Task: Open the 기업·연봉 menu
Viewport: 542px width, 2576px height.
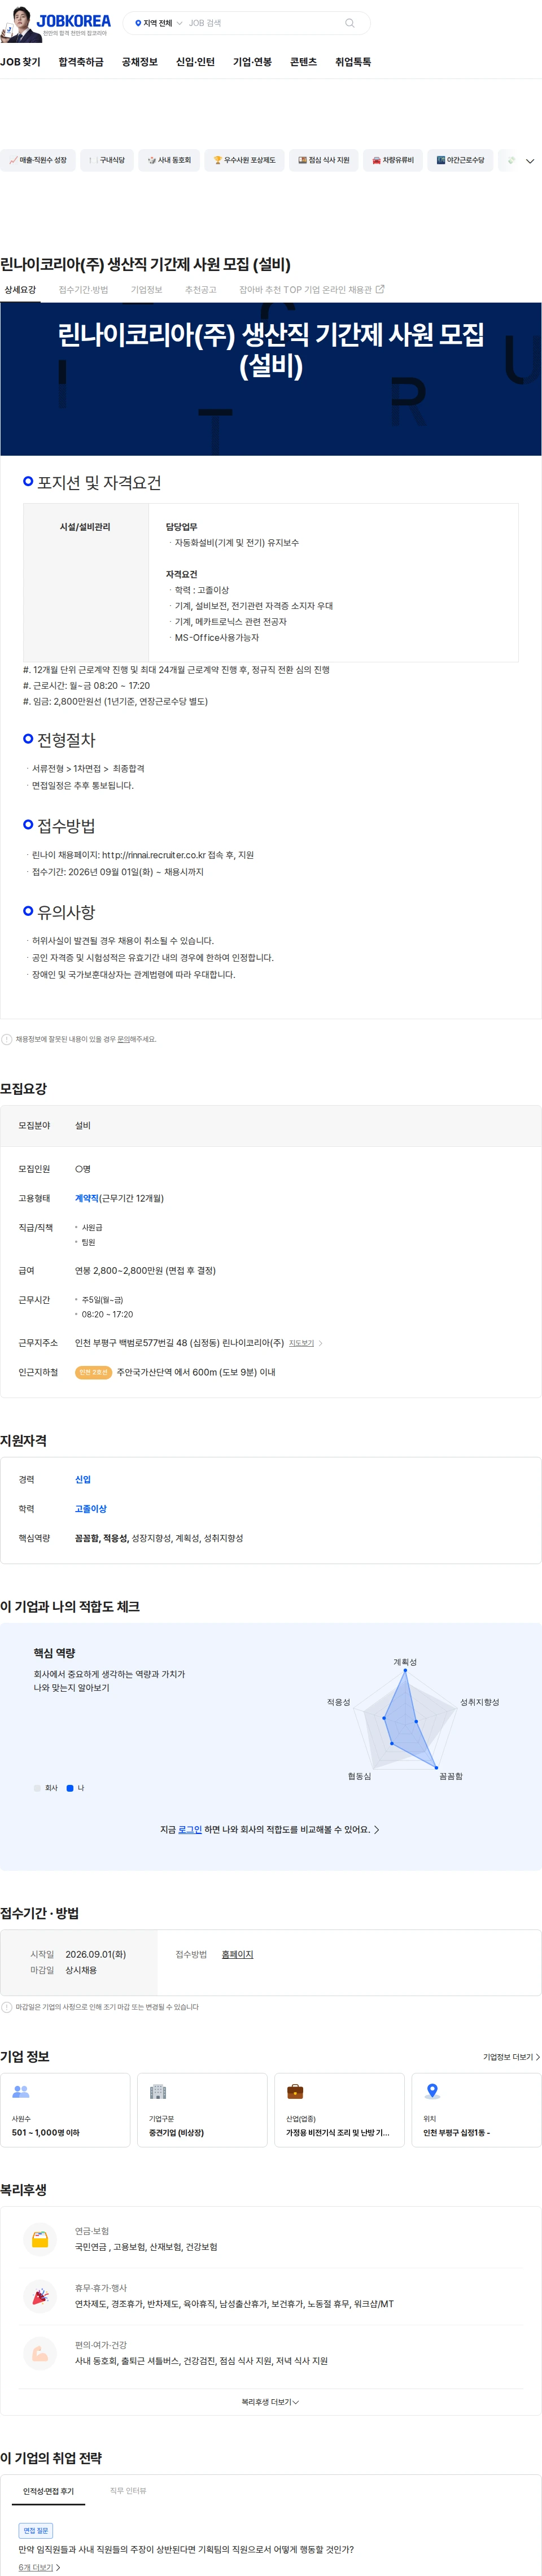Action: point(252,62)
